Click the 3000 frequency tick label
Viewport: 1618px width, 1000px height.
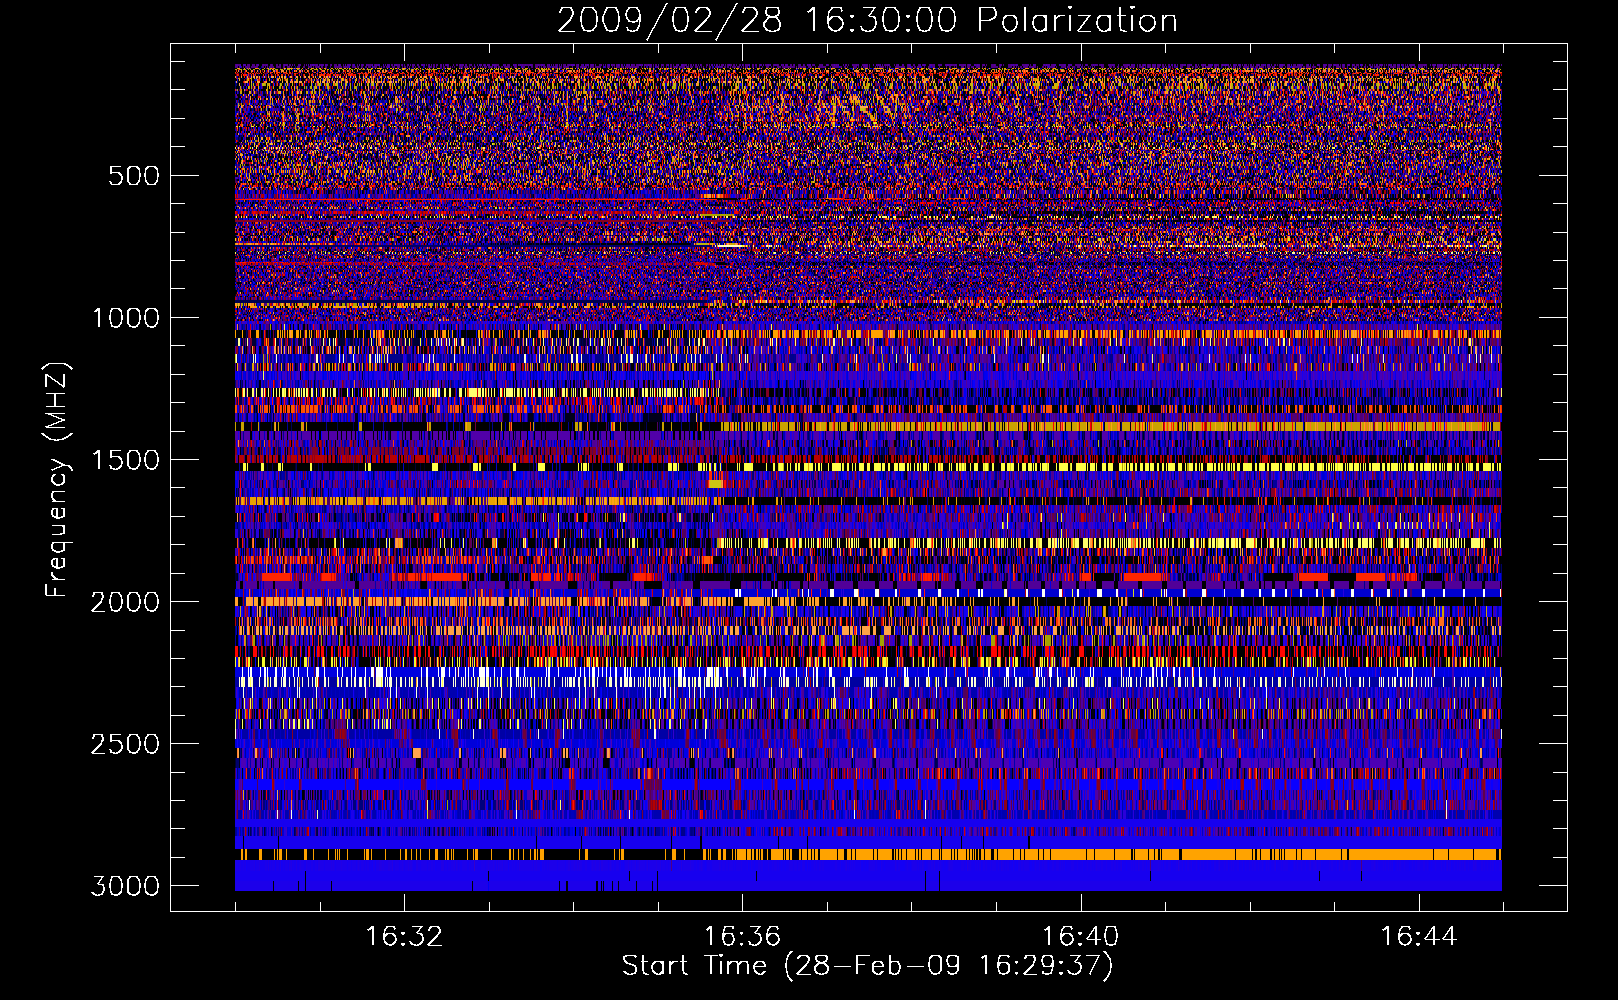(x=125, y=886)
